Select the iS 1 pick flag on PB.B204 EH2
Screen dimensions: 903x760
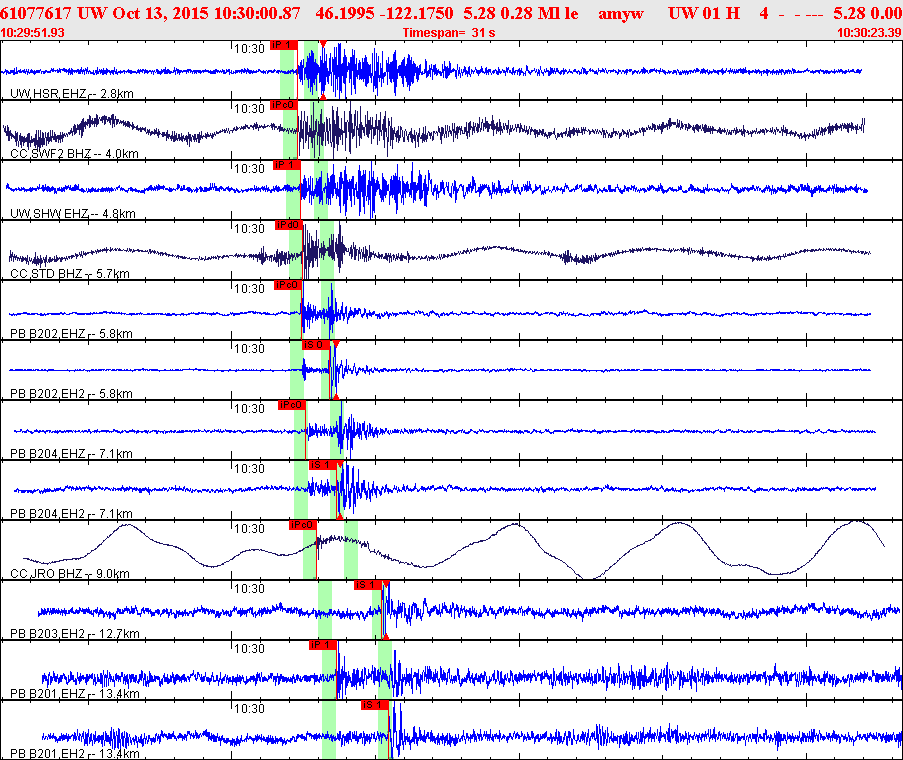322,465
